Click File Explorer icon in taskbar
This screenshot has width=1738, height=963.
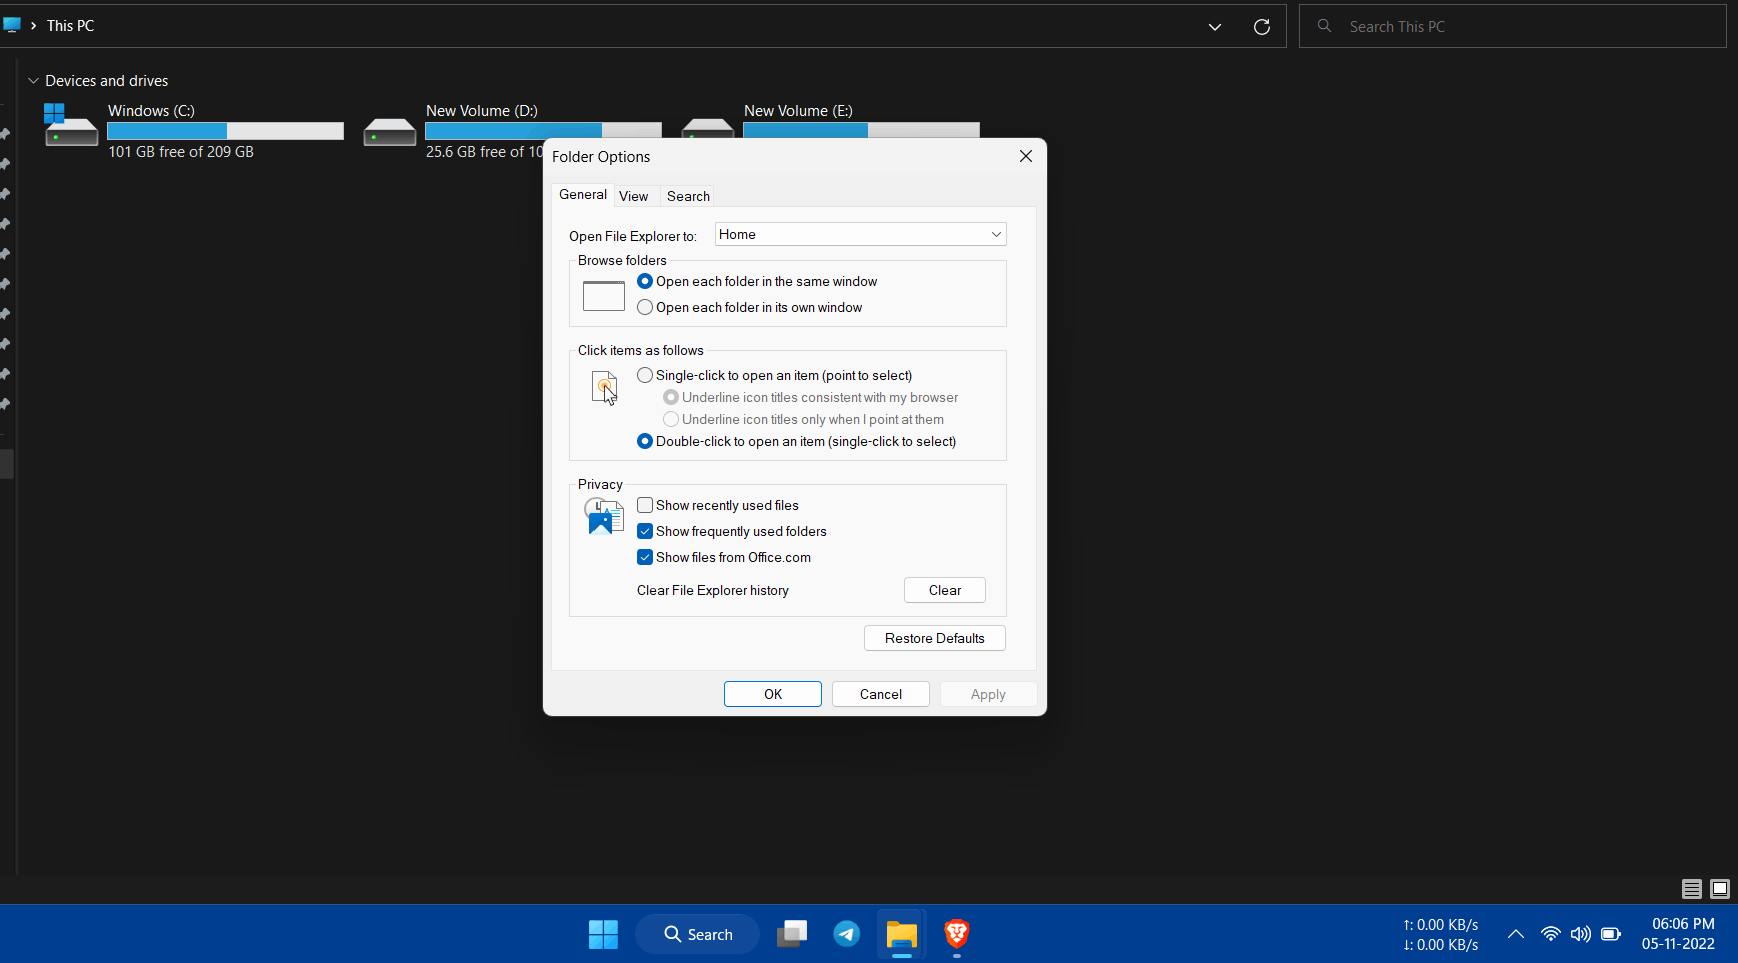902,934
